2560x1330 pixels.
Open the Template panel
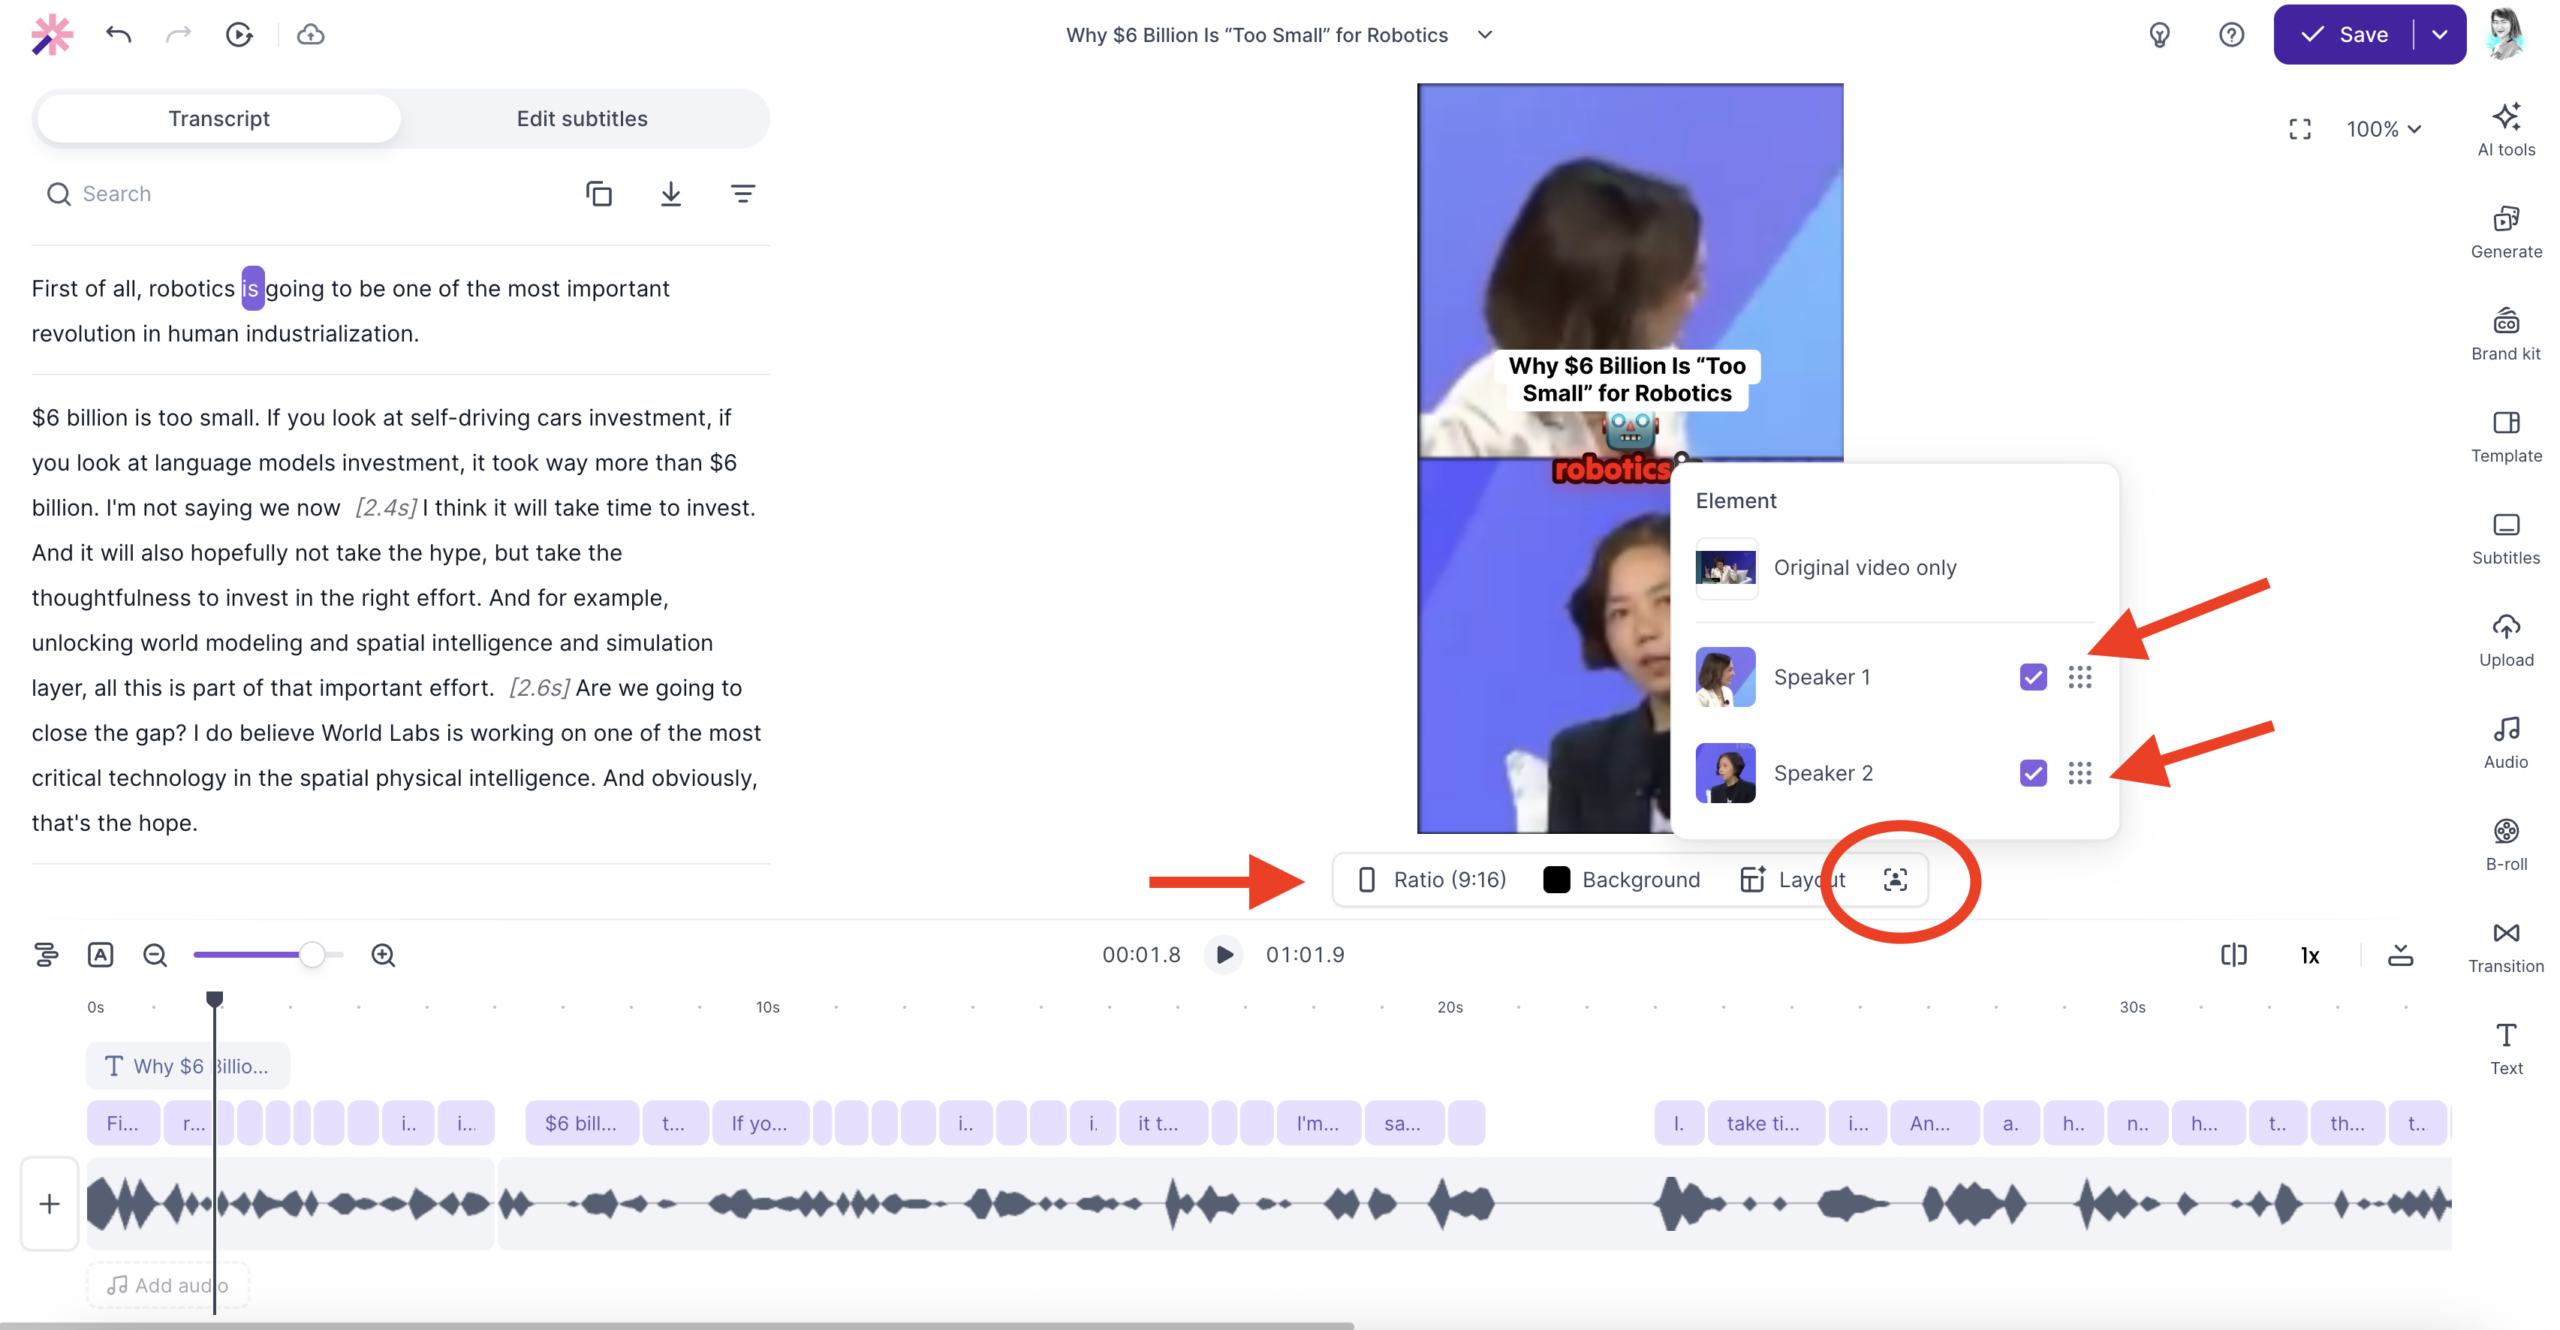pyautogui.click(x=2504, y=435)
